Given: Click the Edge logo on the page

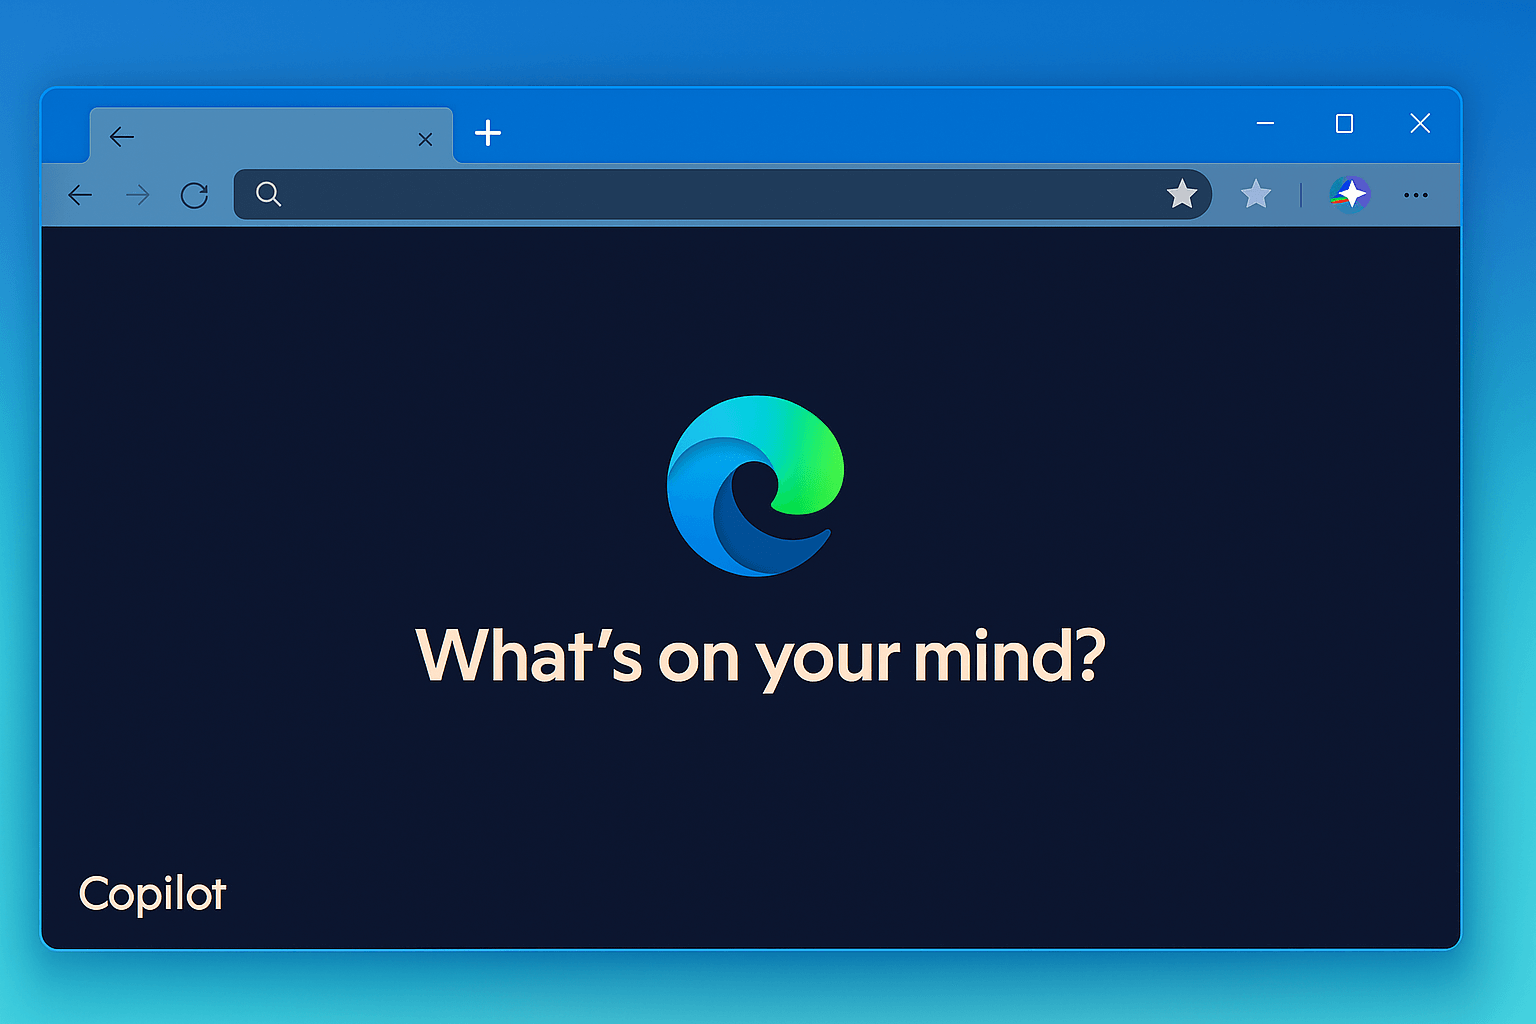Looking at the screenshot, I should tap(757, 486).
